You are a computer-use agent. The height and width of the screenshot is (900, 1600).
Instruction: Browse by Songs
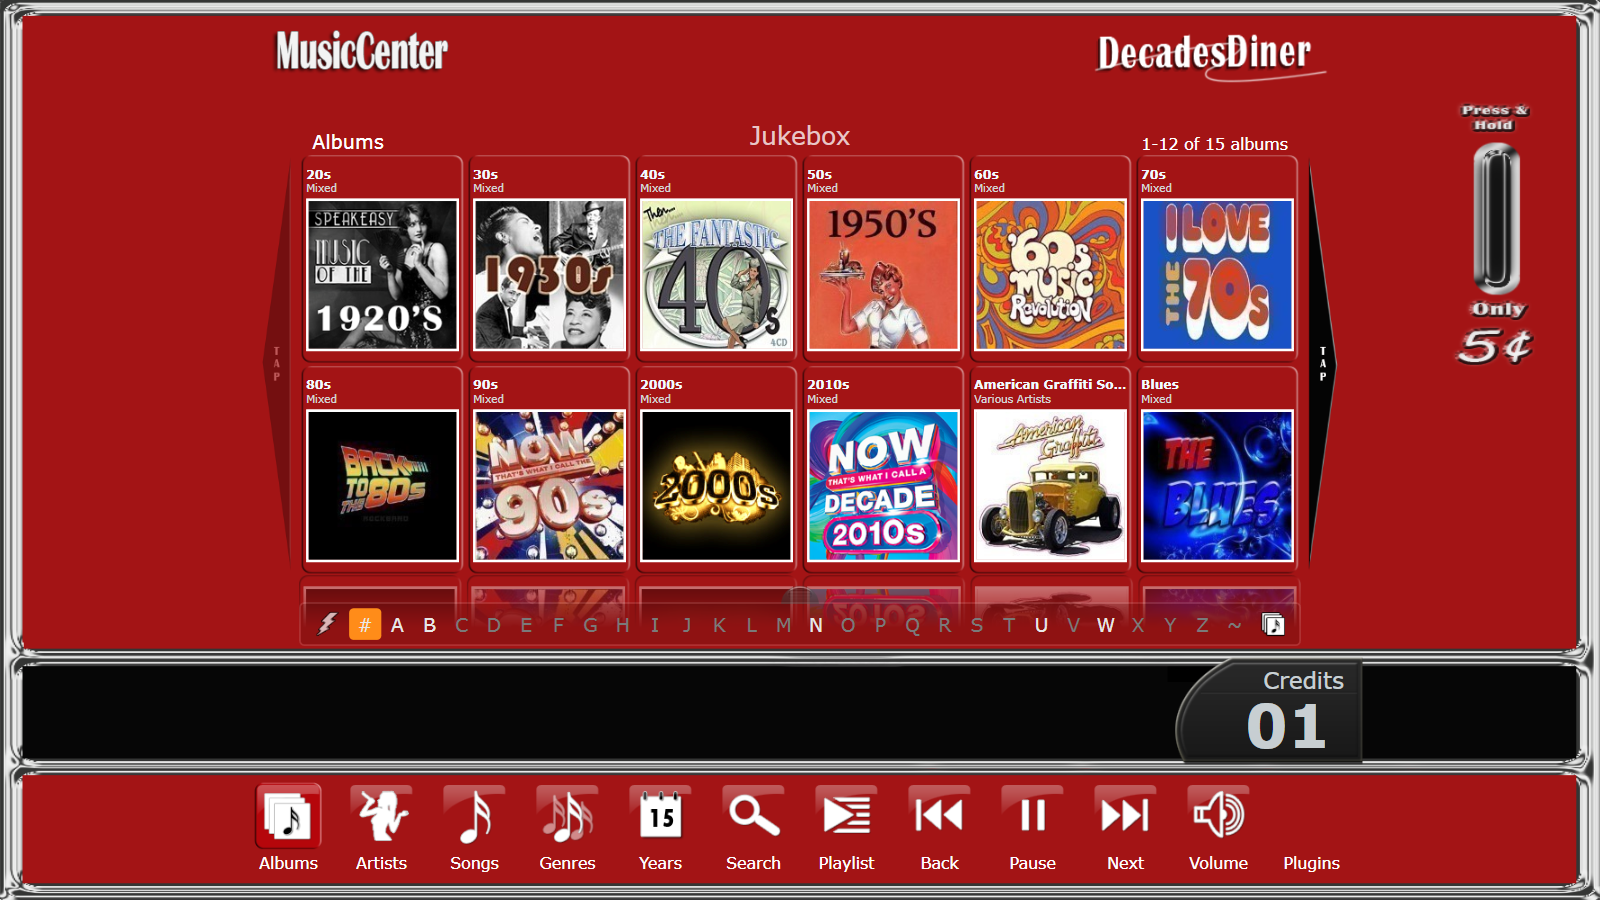point(474,816)
